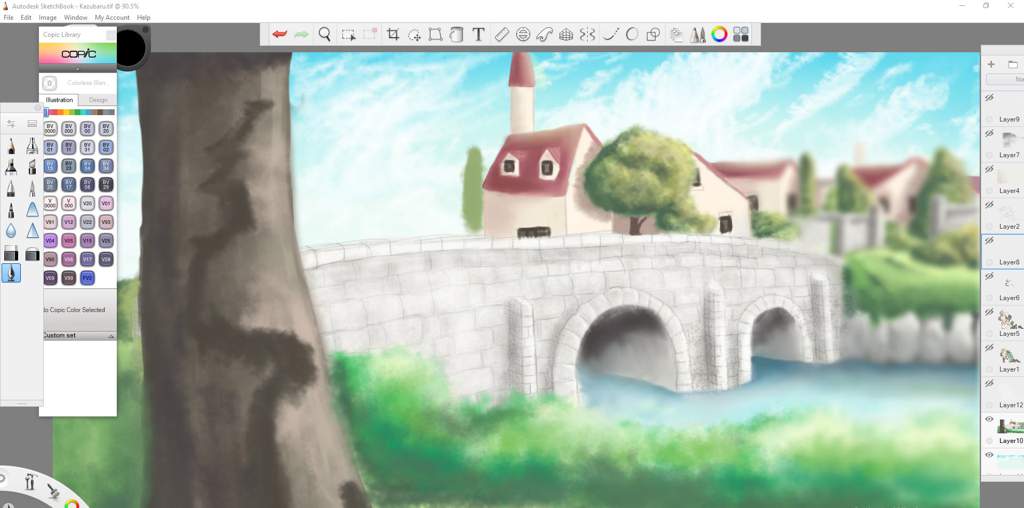Screen dimensions: 1024x508
Task: Add a new layer with plus icon
Action: (x=991, y=64)
